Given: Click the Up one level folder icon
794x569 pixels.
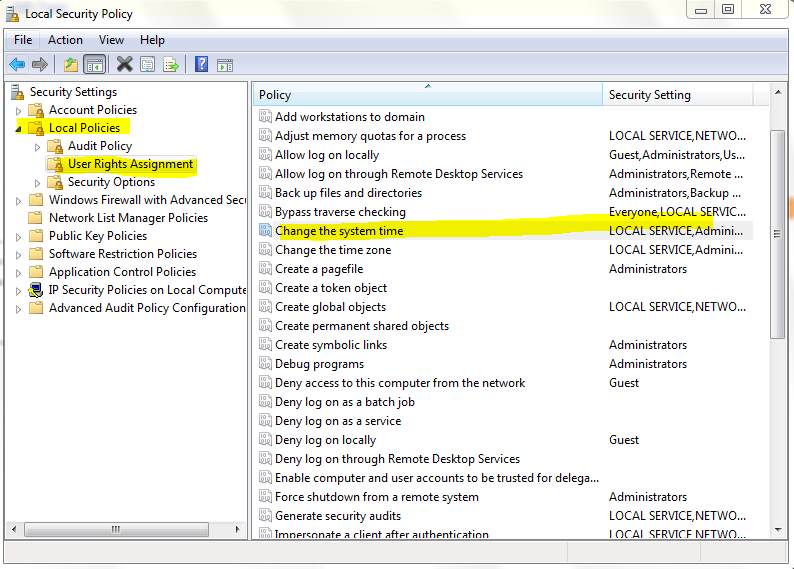Looking at the screenshot, I should point(71,65).
